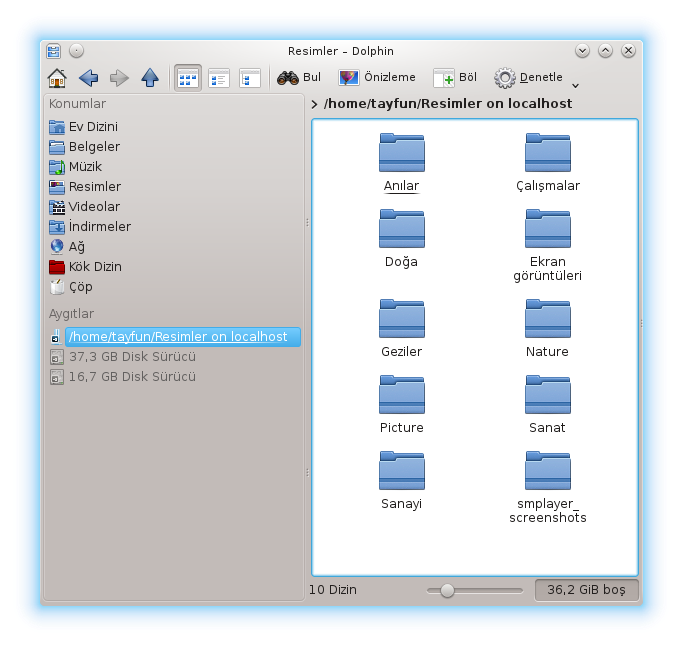Go up one directory level

pos(150,78)
